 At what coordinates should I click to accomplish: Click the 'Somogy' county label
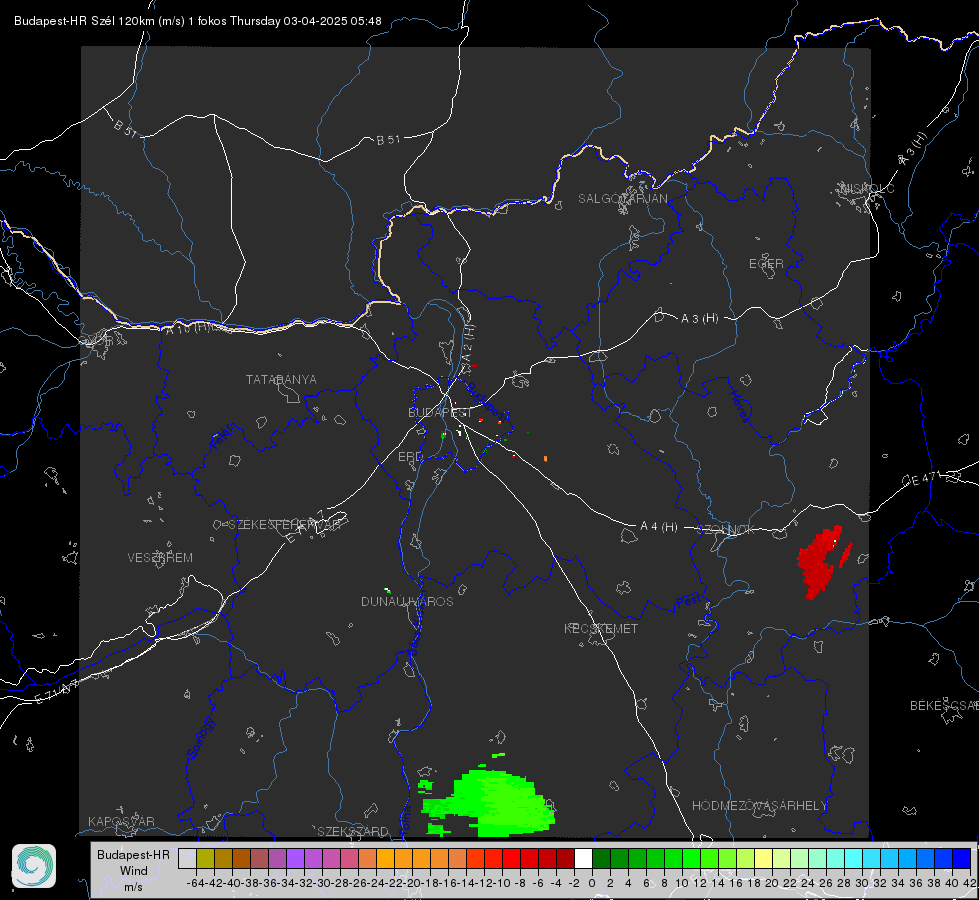pyautogui.click(x=200, y=738)
